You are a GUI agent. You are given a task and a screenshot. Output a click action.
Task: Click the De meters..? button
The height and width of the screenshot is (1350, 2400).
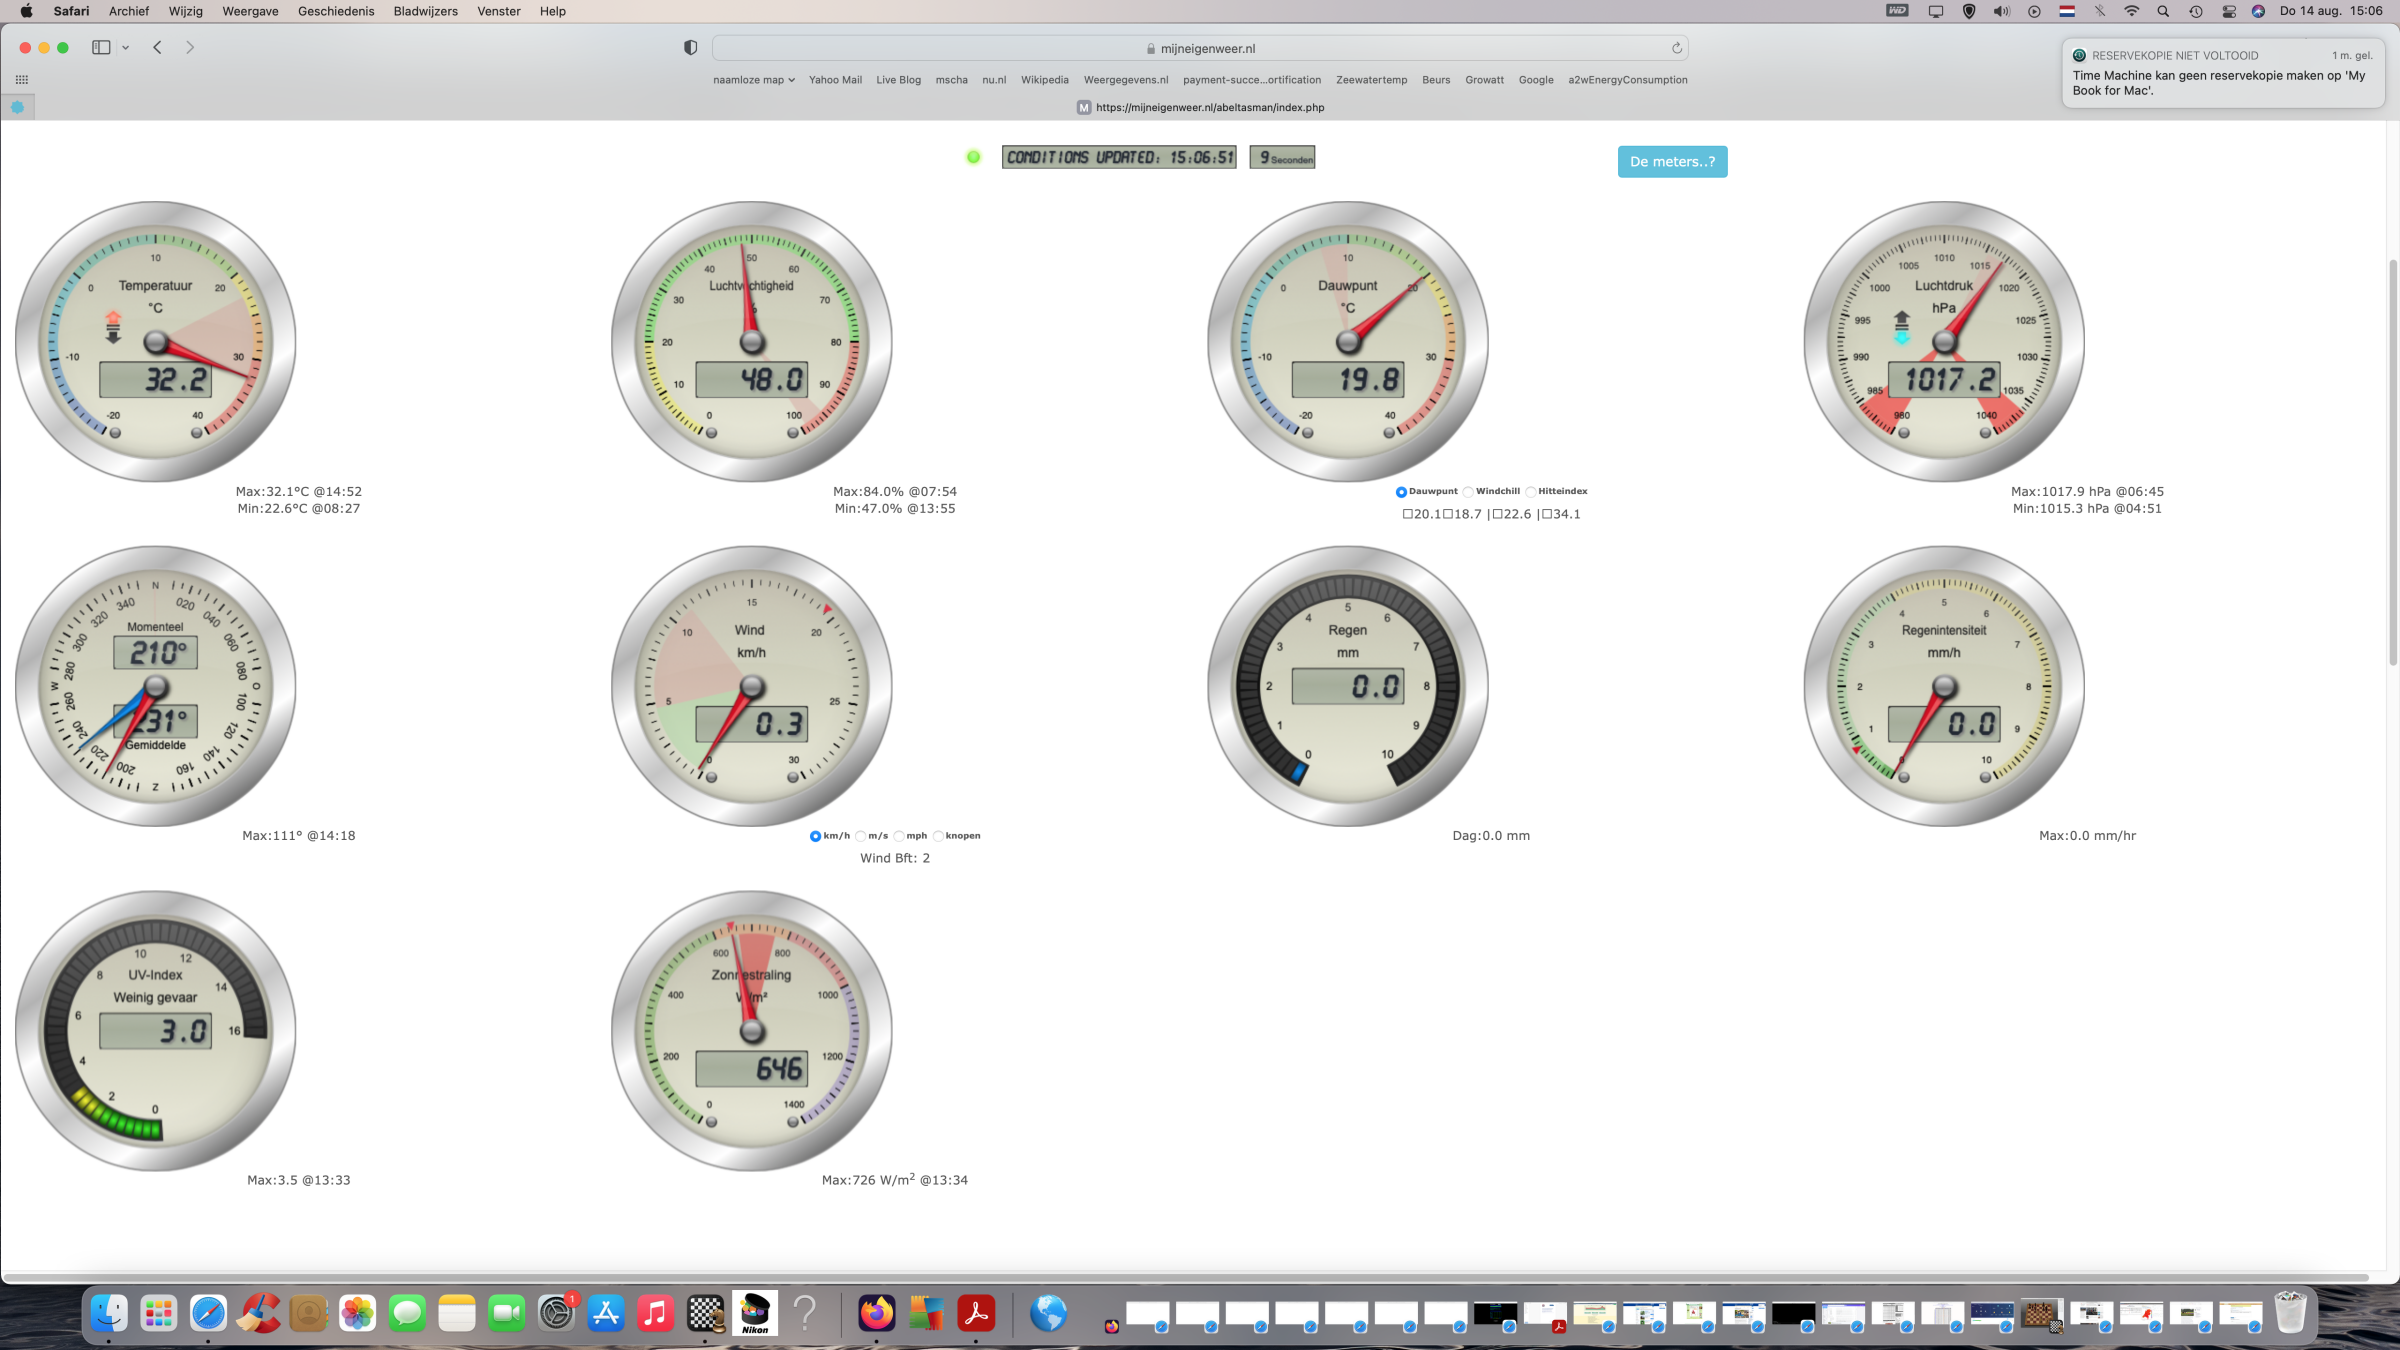pos(1672,161)
